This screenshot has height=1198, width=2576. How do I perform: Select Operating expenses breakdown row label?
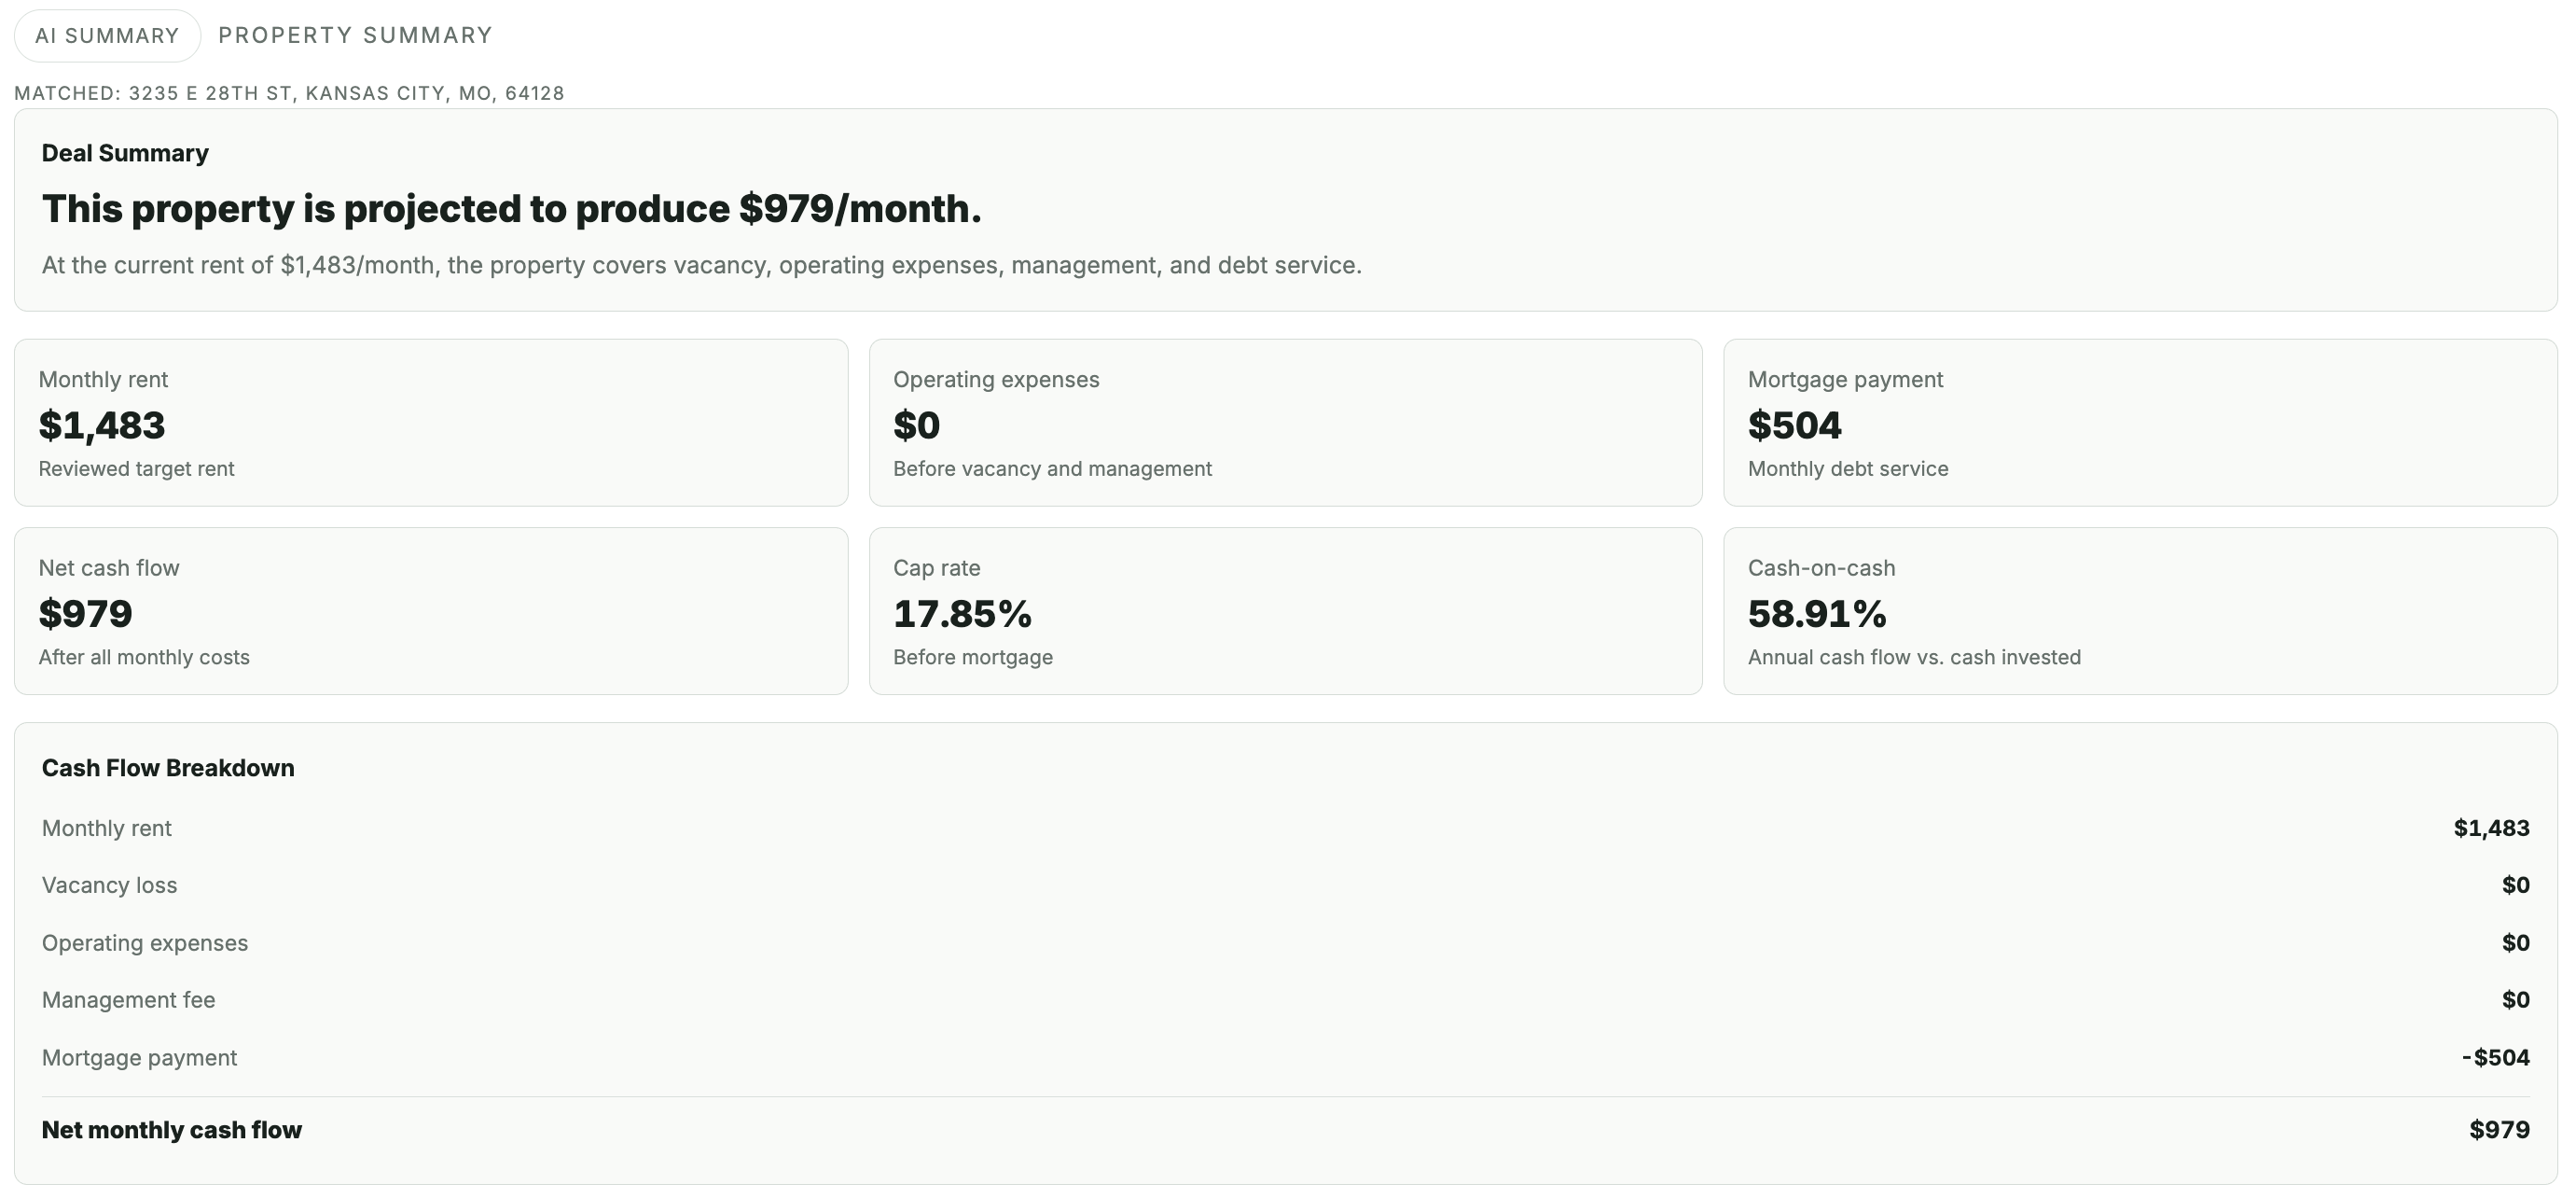[145, 943]
